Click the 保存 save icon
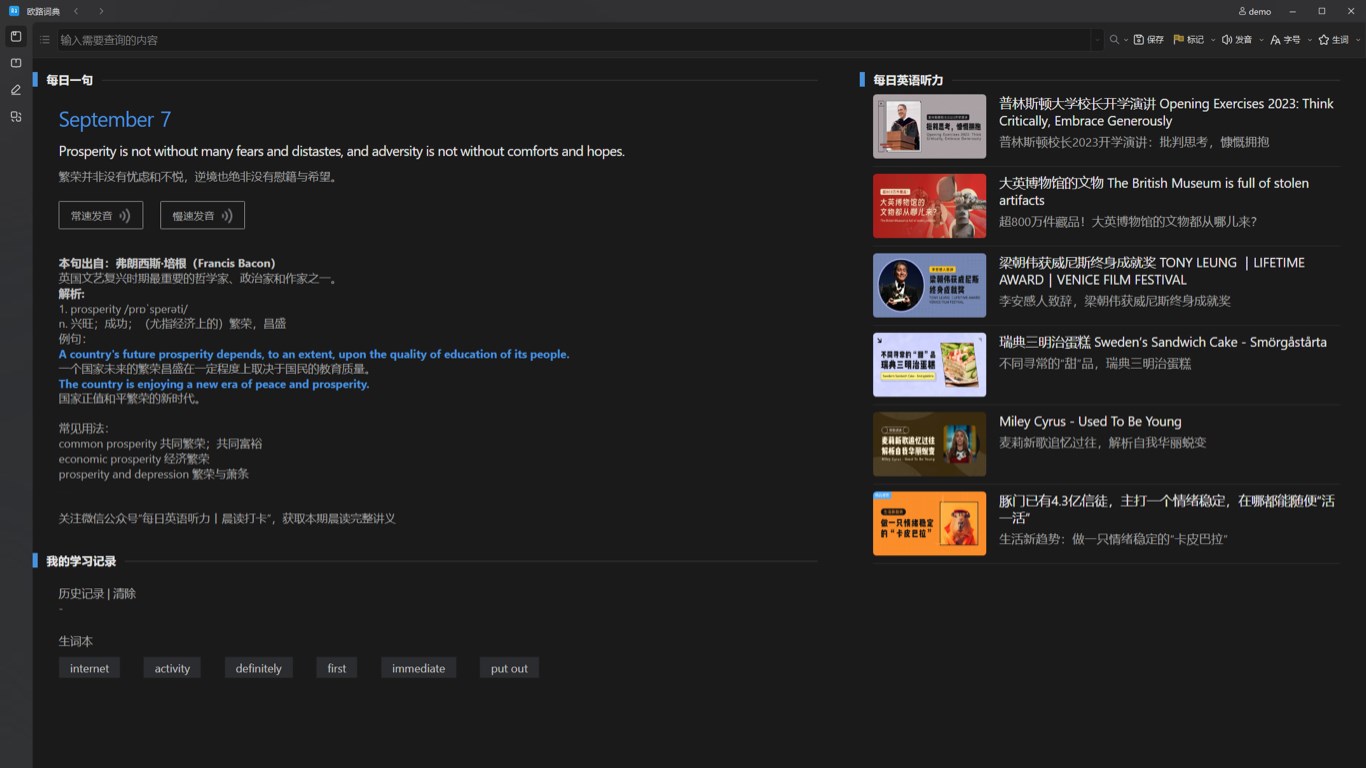 click(1140, 39)
